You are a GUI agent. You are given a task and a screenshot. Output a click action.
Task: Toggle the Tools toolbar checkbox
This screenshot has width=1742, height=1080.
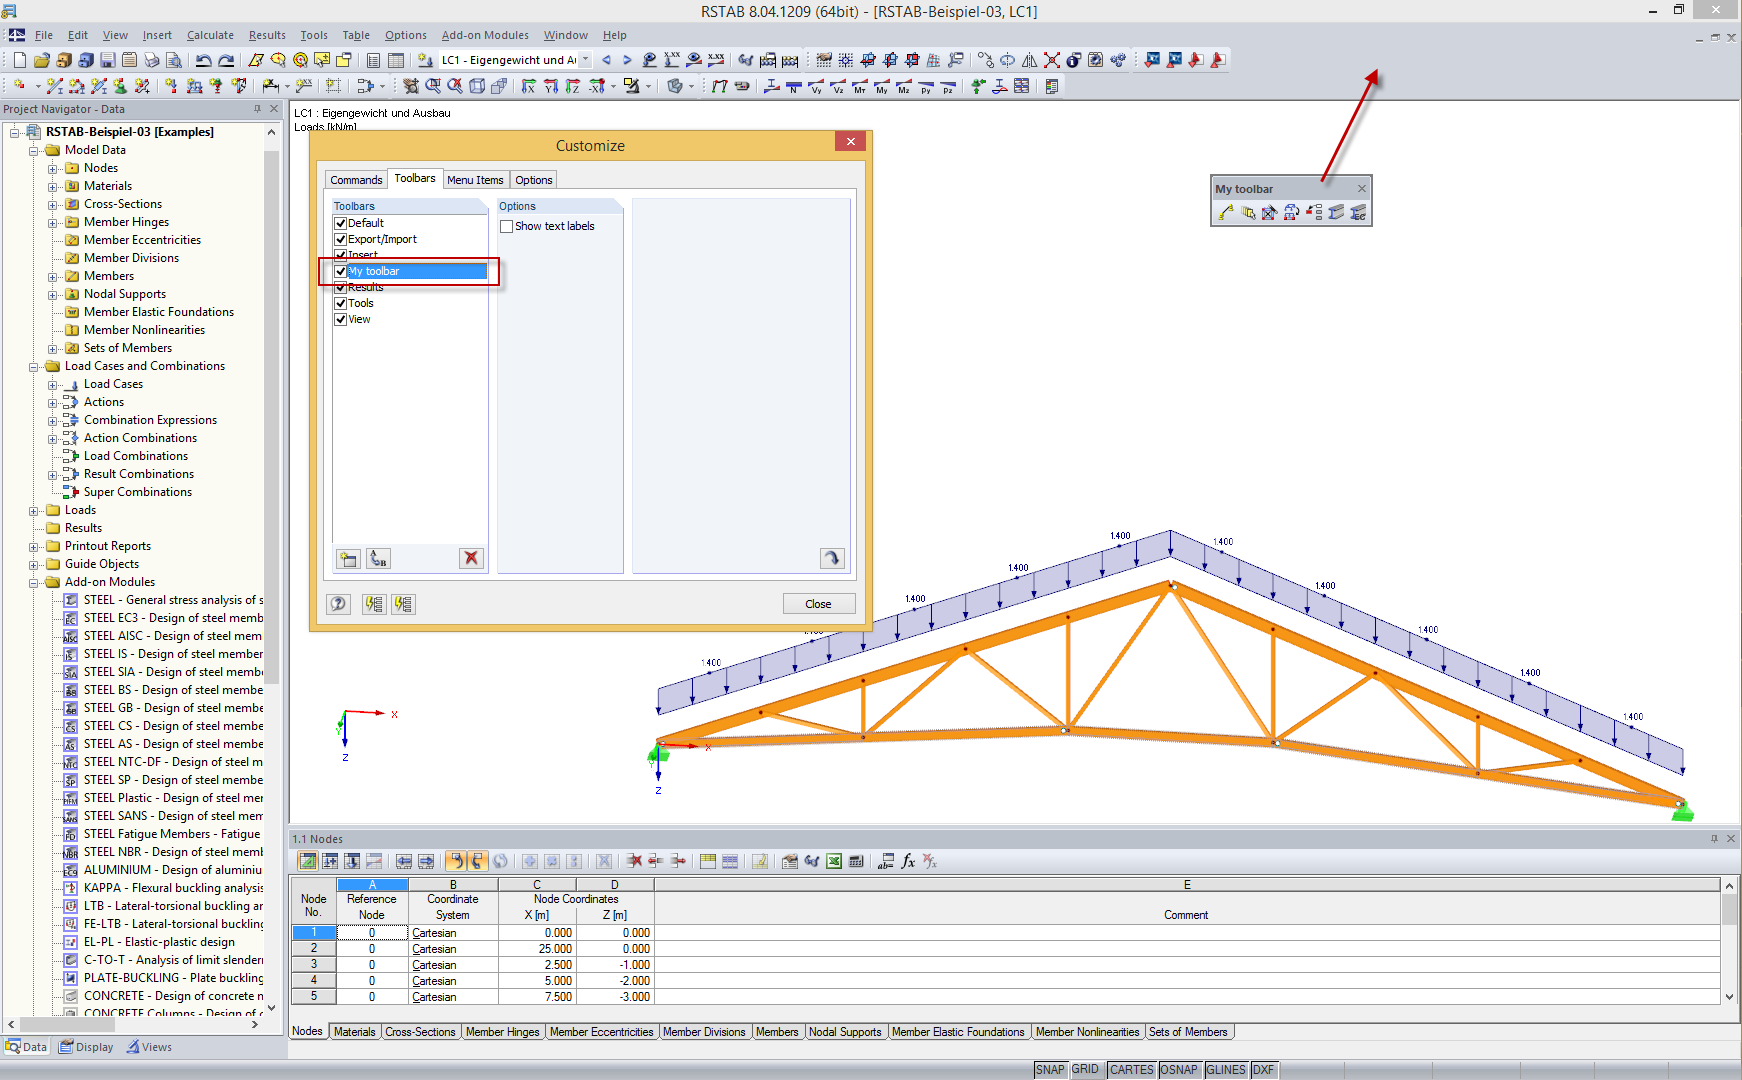340,303
